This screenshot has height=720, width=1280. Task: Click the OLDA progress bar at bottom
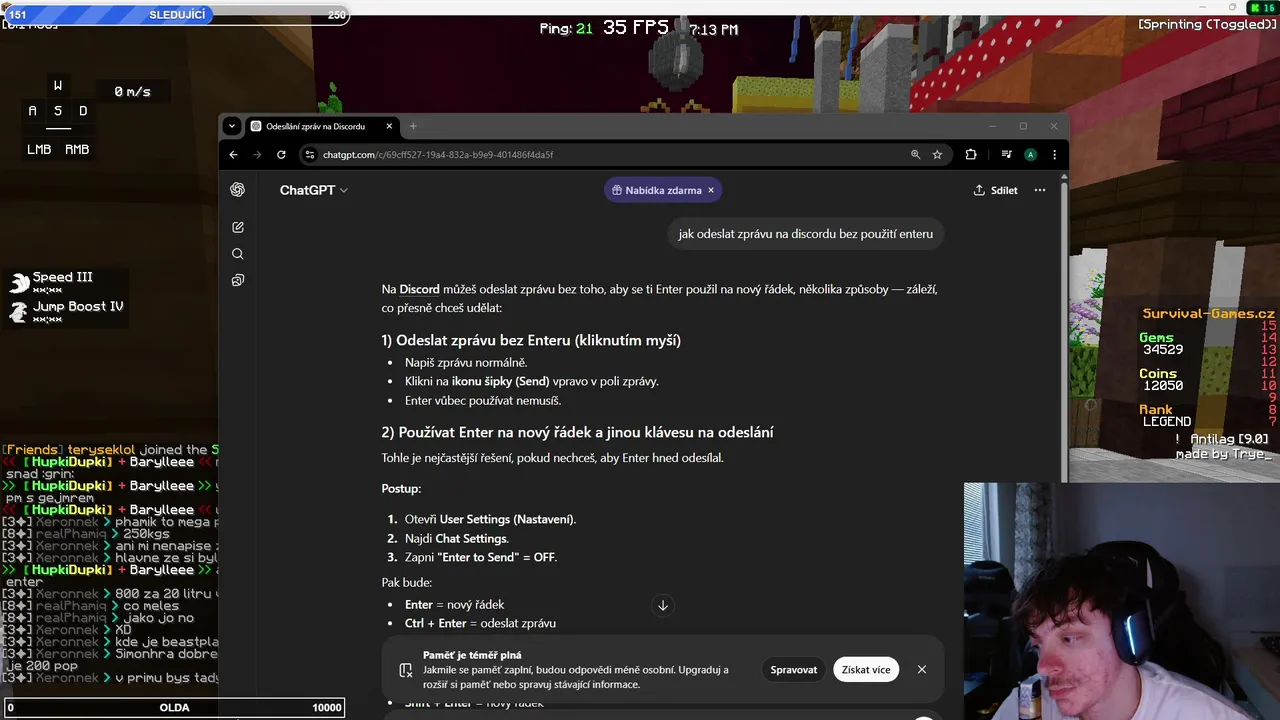point(173,707)
